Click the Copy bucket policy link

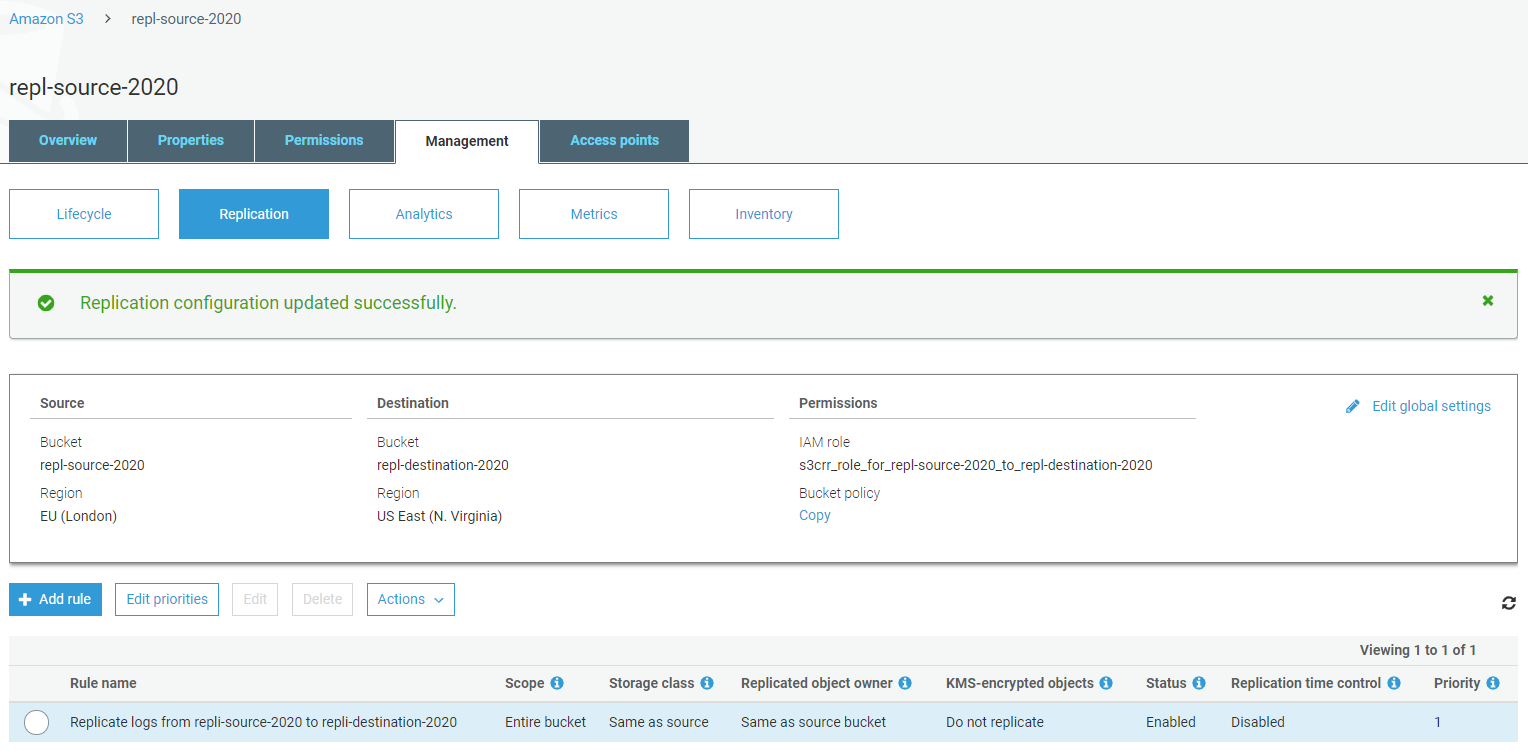[815, 515]
